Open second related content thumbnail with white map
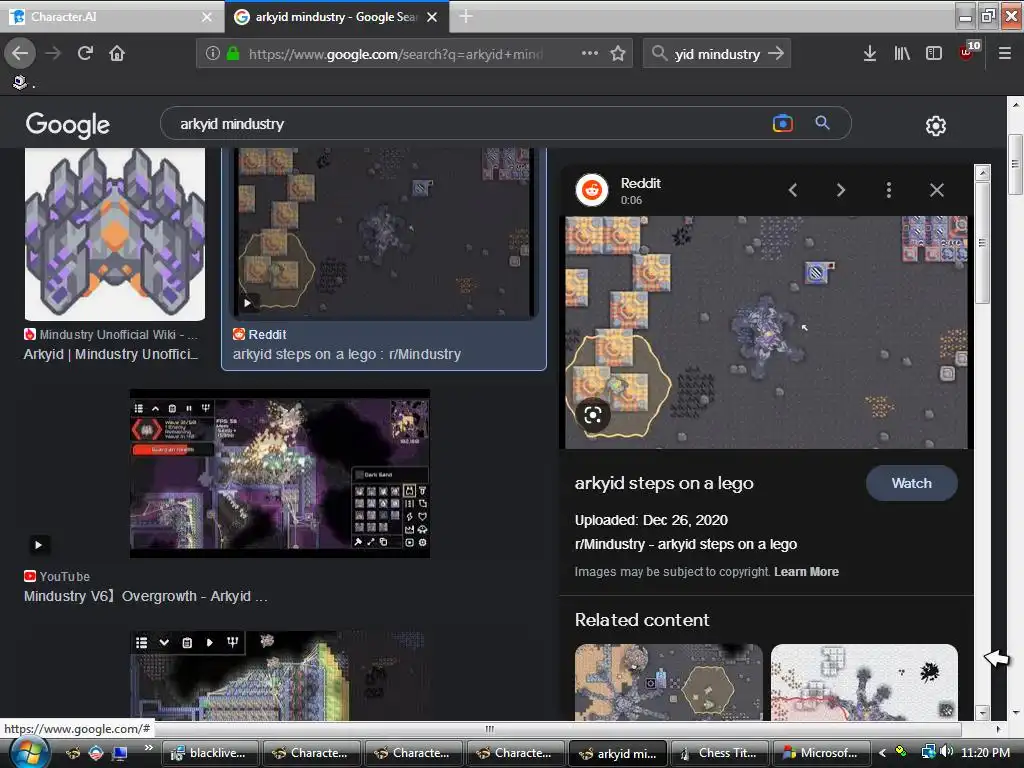This screenshot has width=1024, height=768. (864, 682)
